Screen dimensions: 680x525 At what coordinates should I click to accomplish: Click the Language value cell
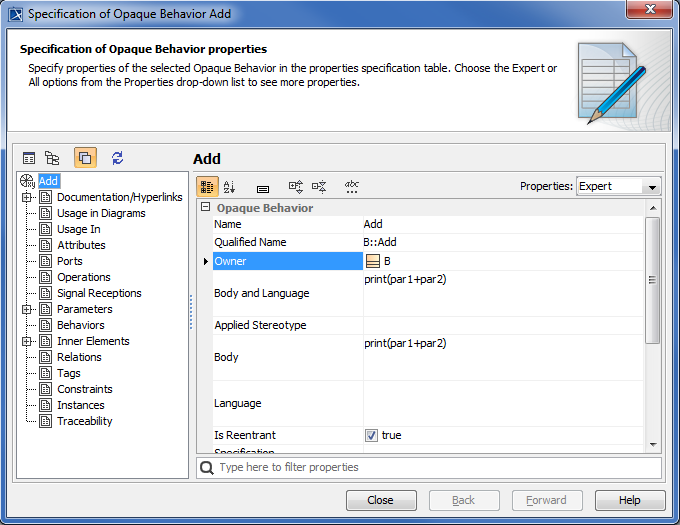point(503,404)
